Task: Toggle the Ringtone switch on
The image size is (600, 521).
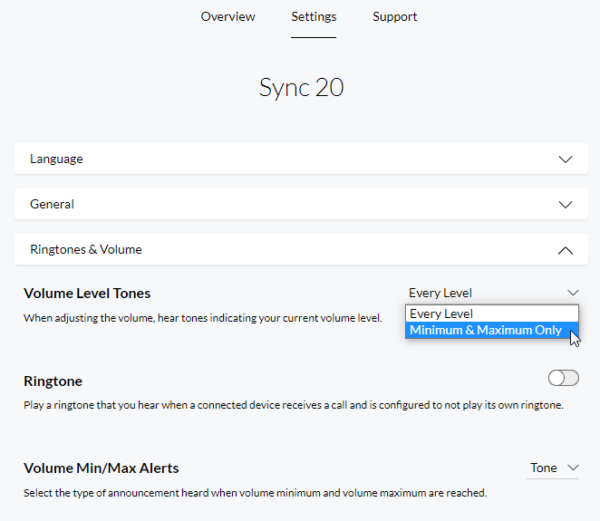Action: 563,378
